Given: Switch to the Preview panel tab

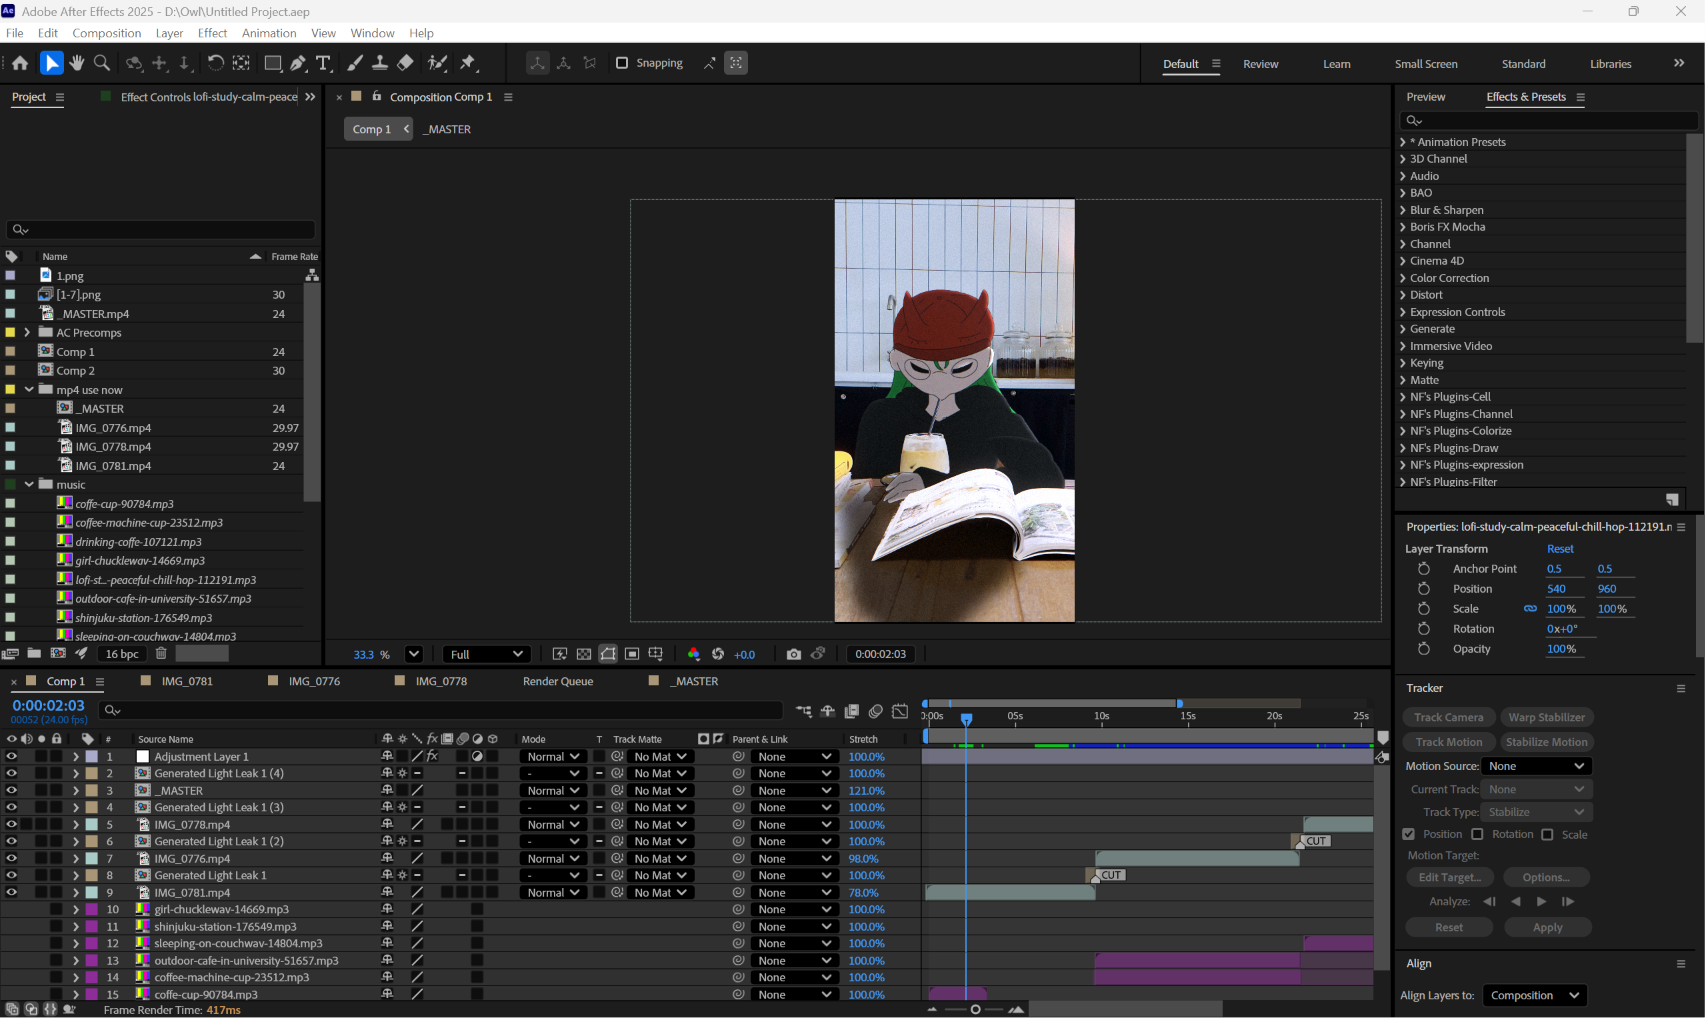Looking at the screenshot, I should (1426, 97).
